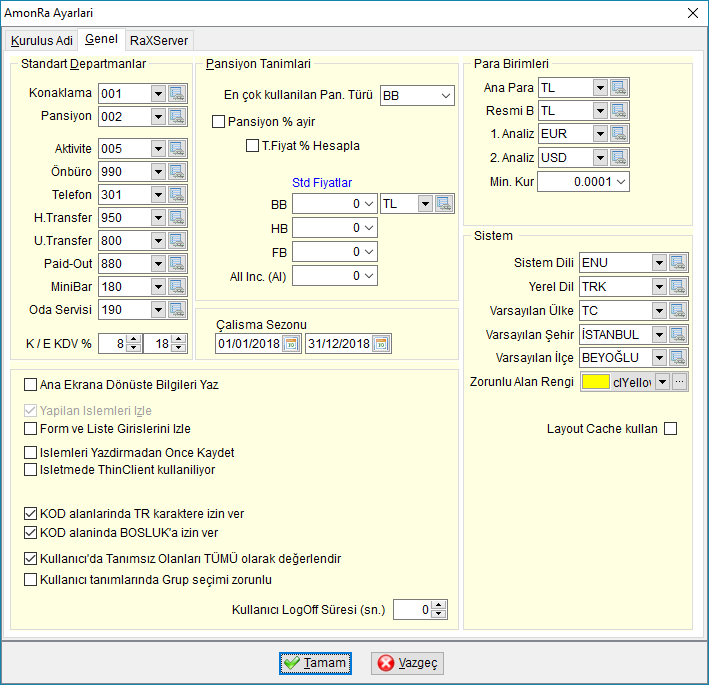Uncheck KOD alanlarinda TR karaktere izin ver
Image resolution: width=709 pixels, height=685 pixels.
point(30,514)
